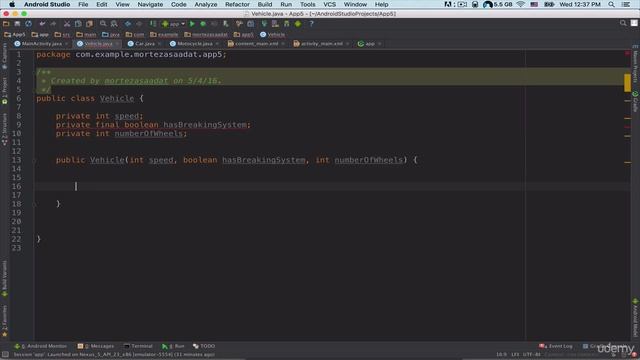The image size is (640, 360).
Task: Click the Help question mark icon
Action: 311,24
